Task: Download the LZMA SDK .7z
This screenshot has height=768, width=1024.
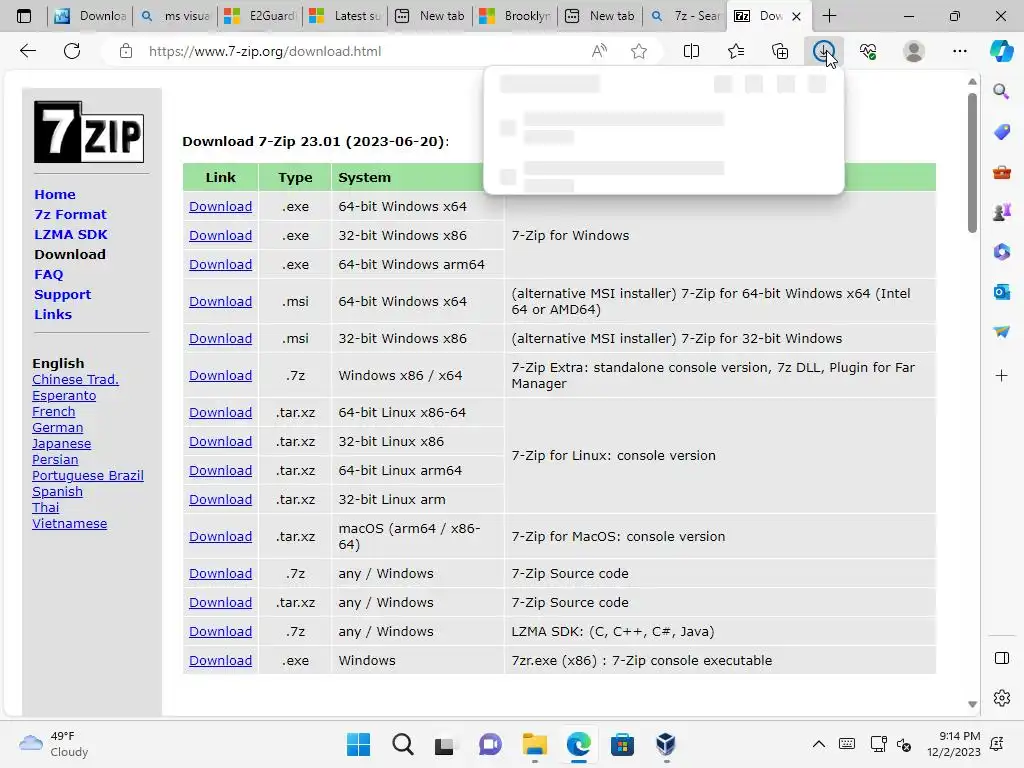Action: 220,632
